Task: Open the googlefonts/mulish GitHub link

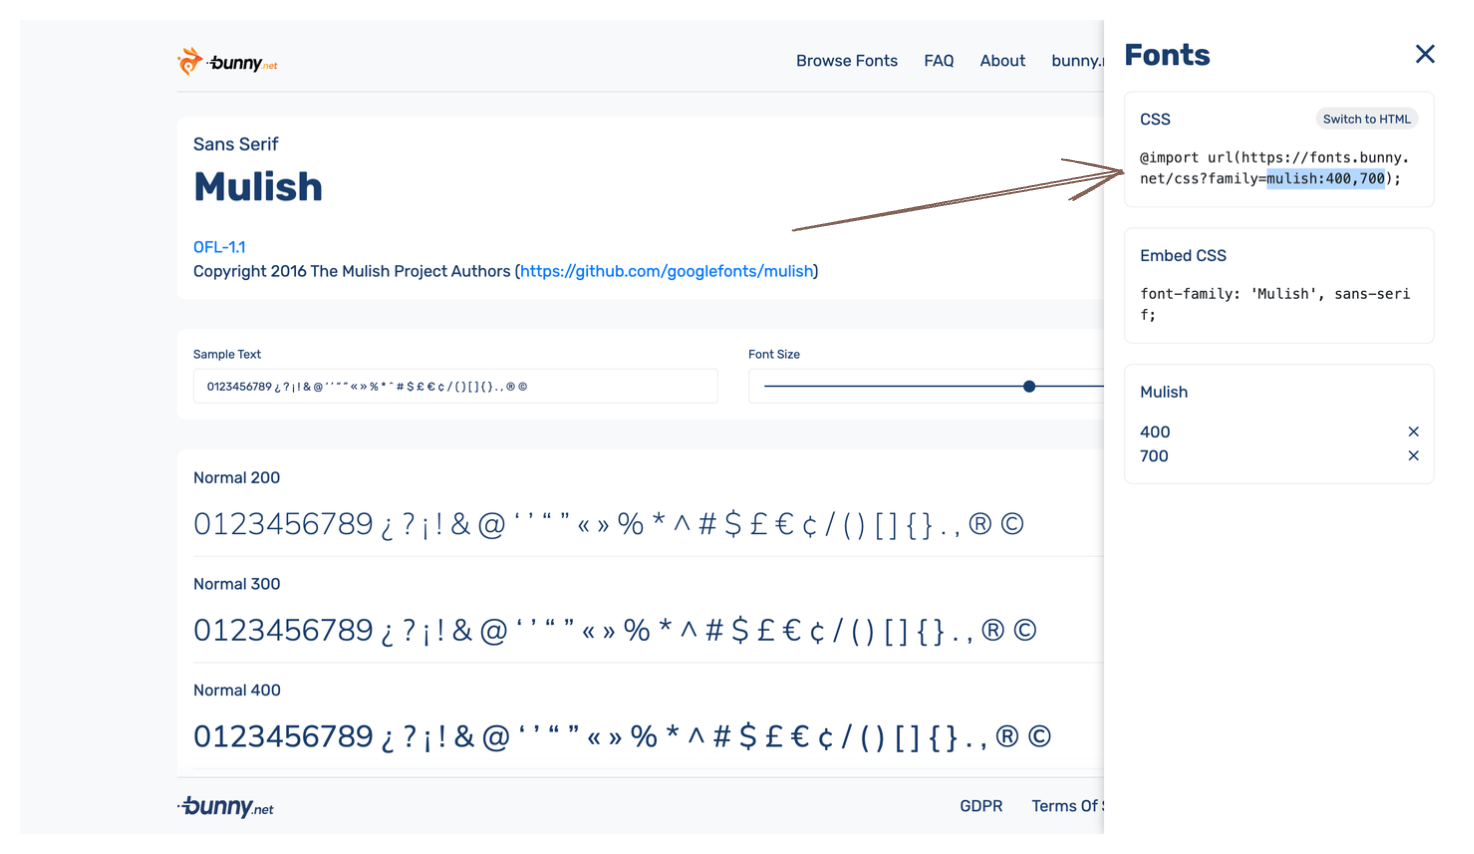Action: [666, 271]
